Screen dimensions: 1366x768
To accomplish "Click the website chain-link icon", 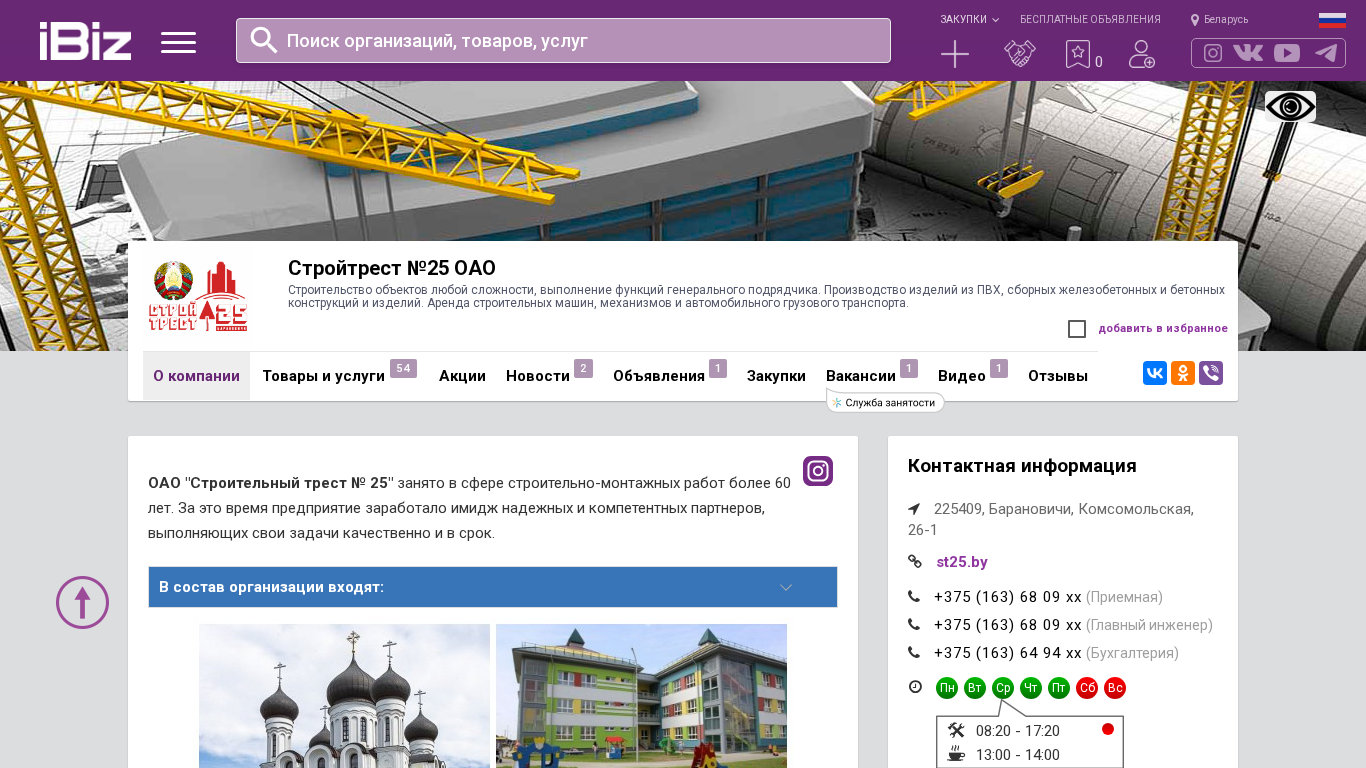I will (x=914, y=561).
